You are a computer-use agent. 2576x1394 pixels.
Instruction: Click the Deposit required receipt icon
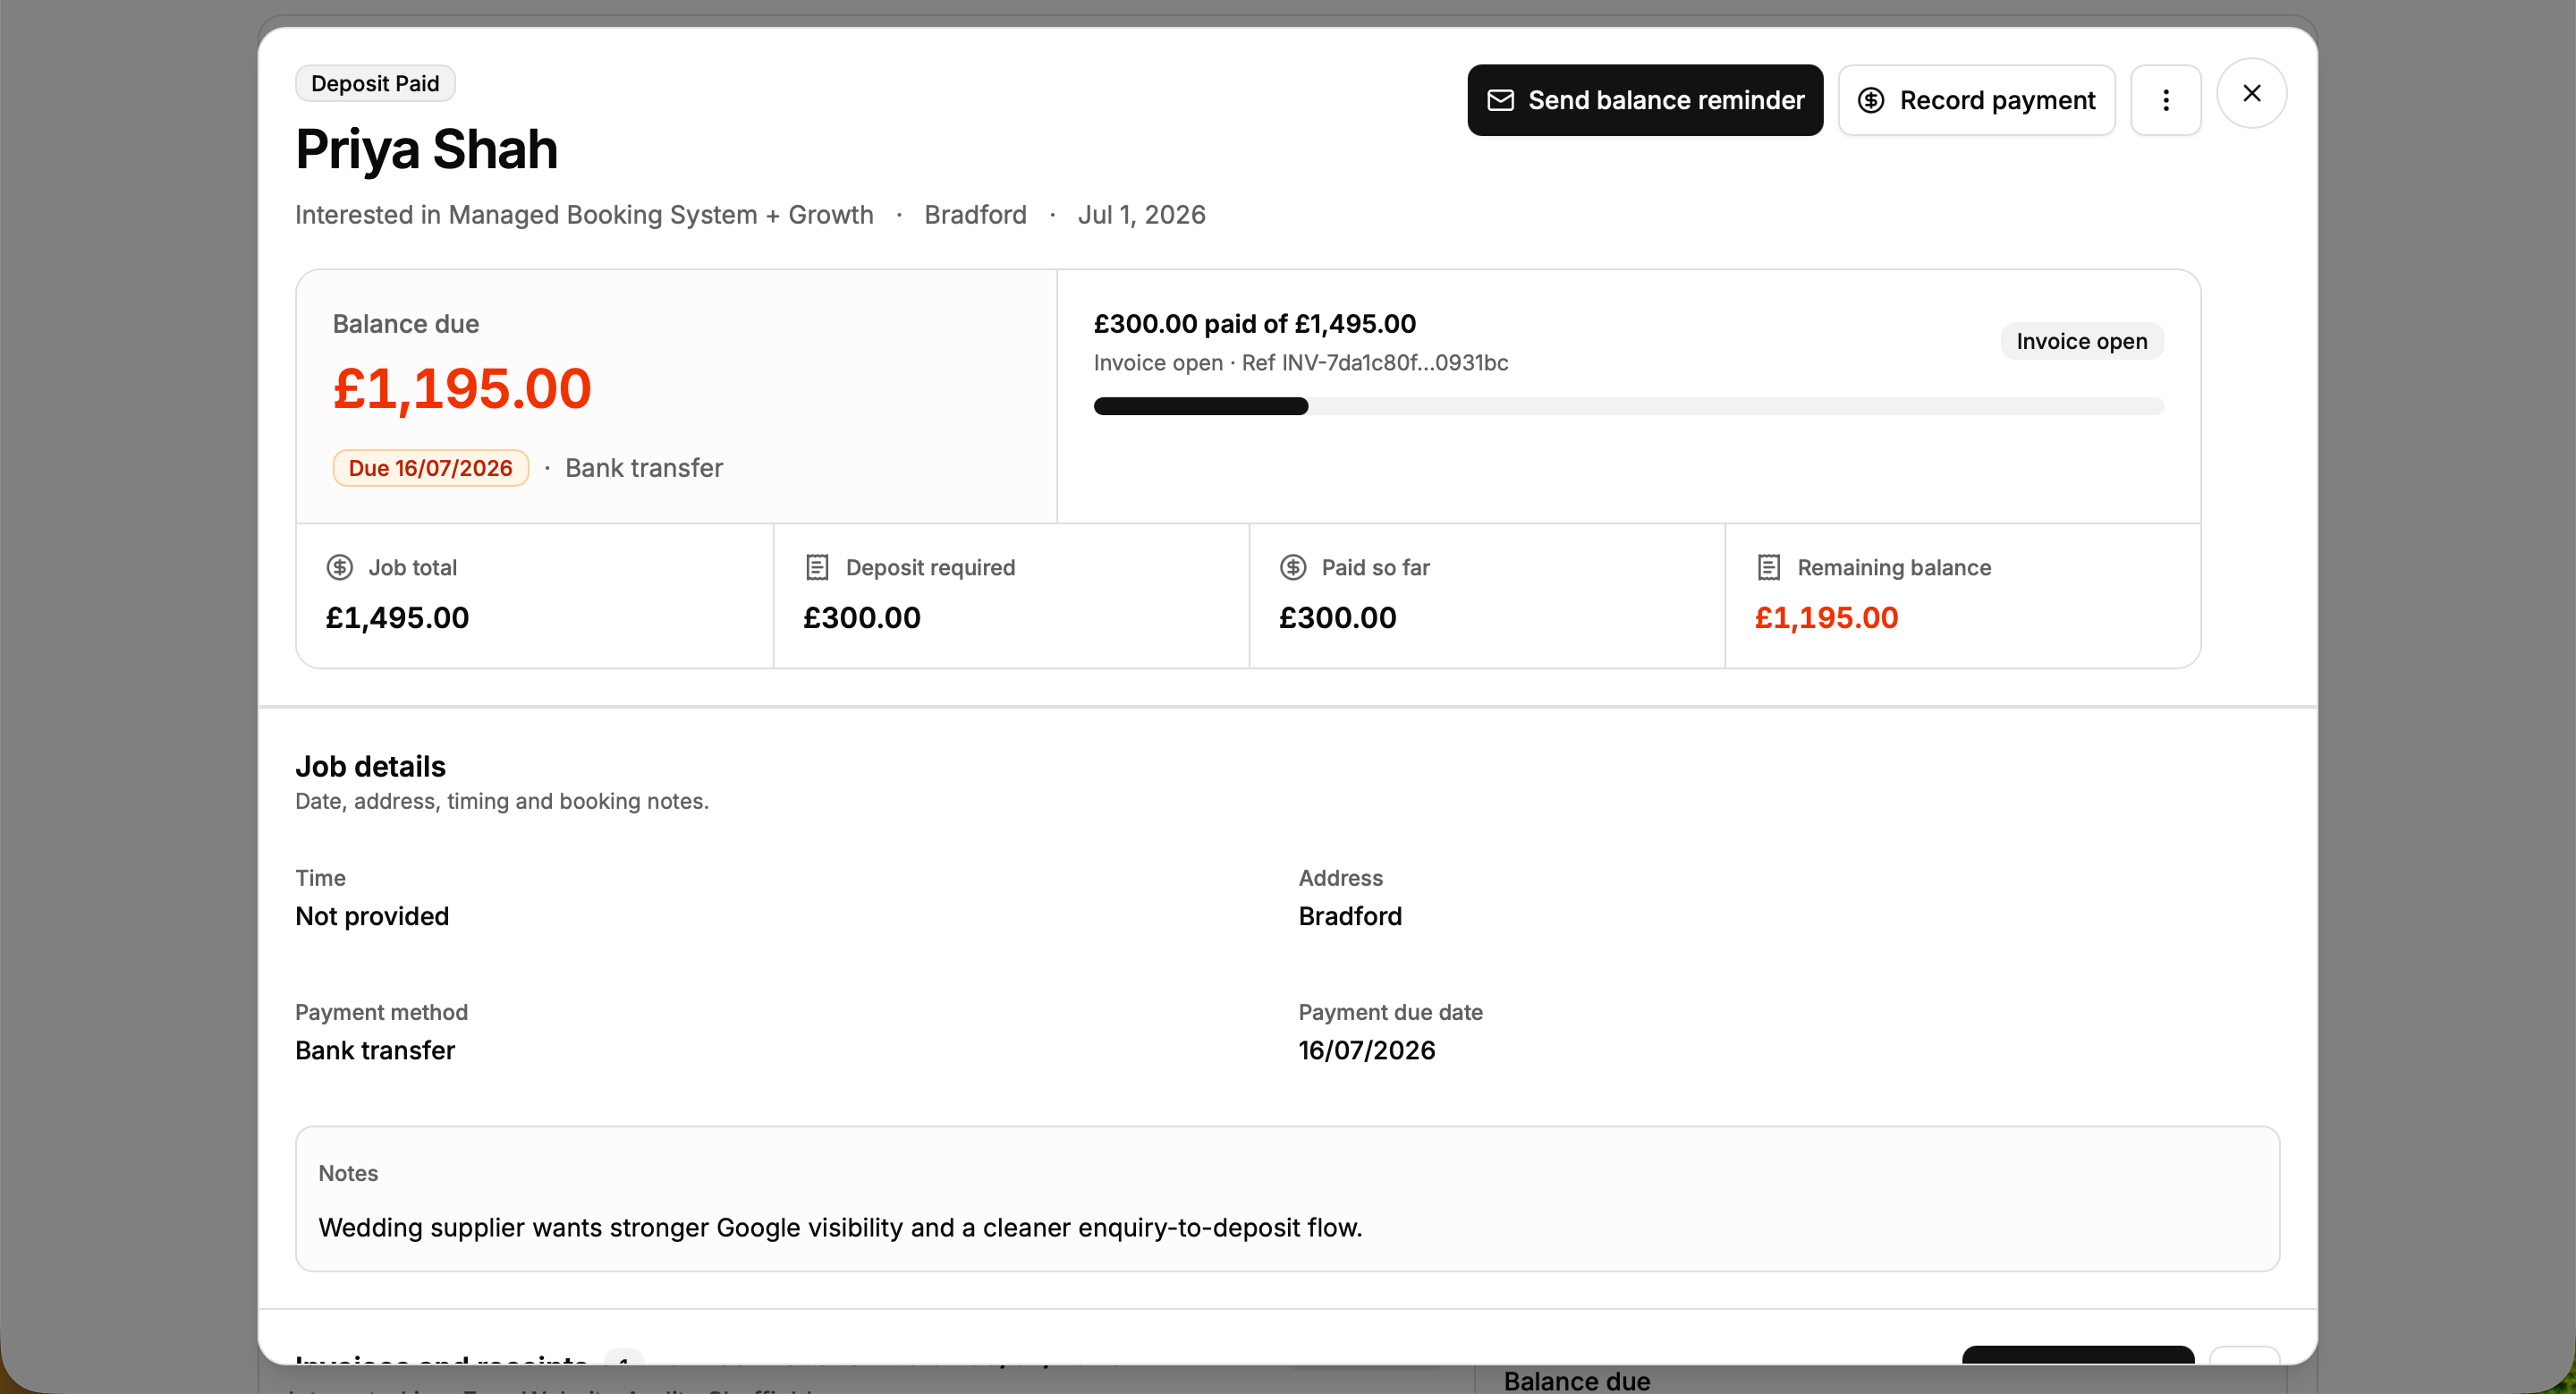pyautogui.click(x=817, y=567)
